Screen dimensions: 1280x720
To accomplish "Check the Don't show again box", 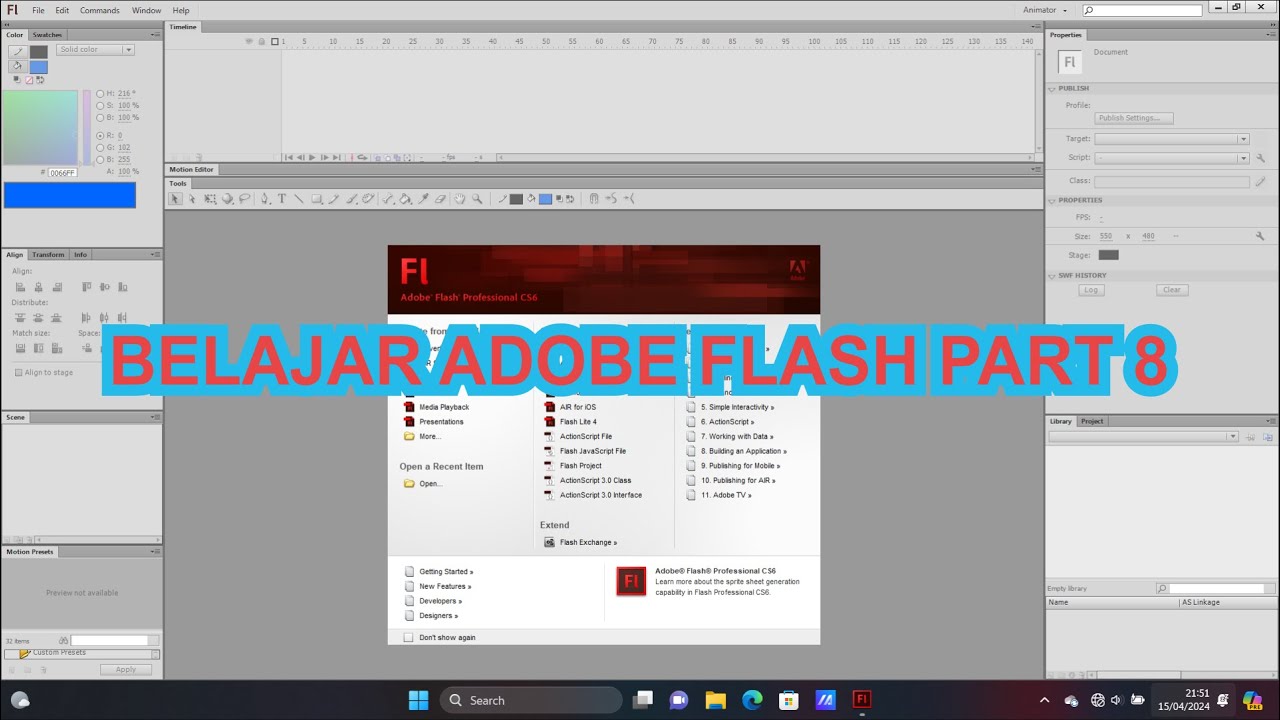I will pyautogui.click(x=408, y=637).
